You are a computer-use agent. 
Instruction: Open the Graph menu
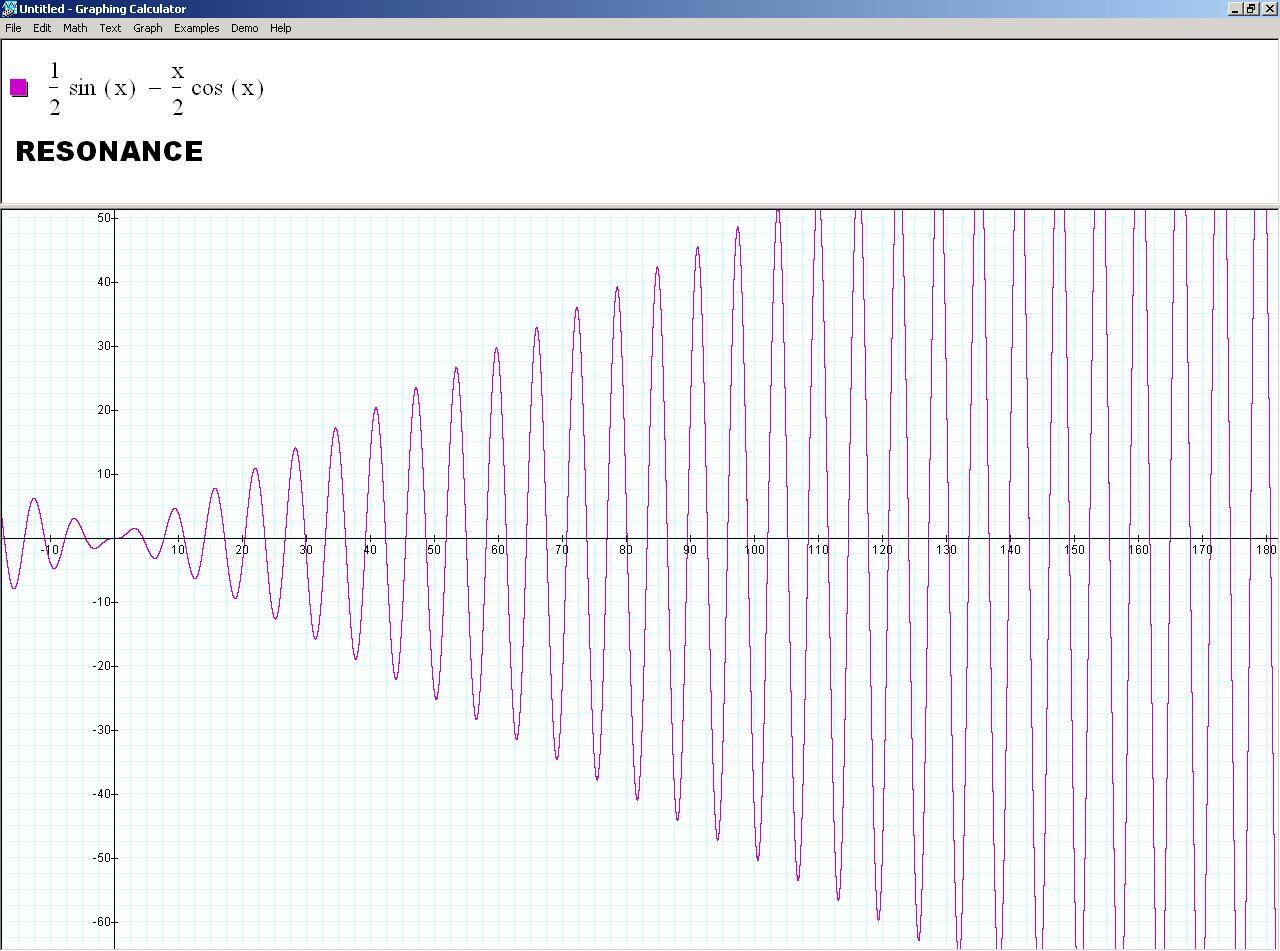[x=148, y=28]
